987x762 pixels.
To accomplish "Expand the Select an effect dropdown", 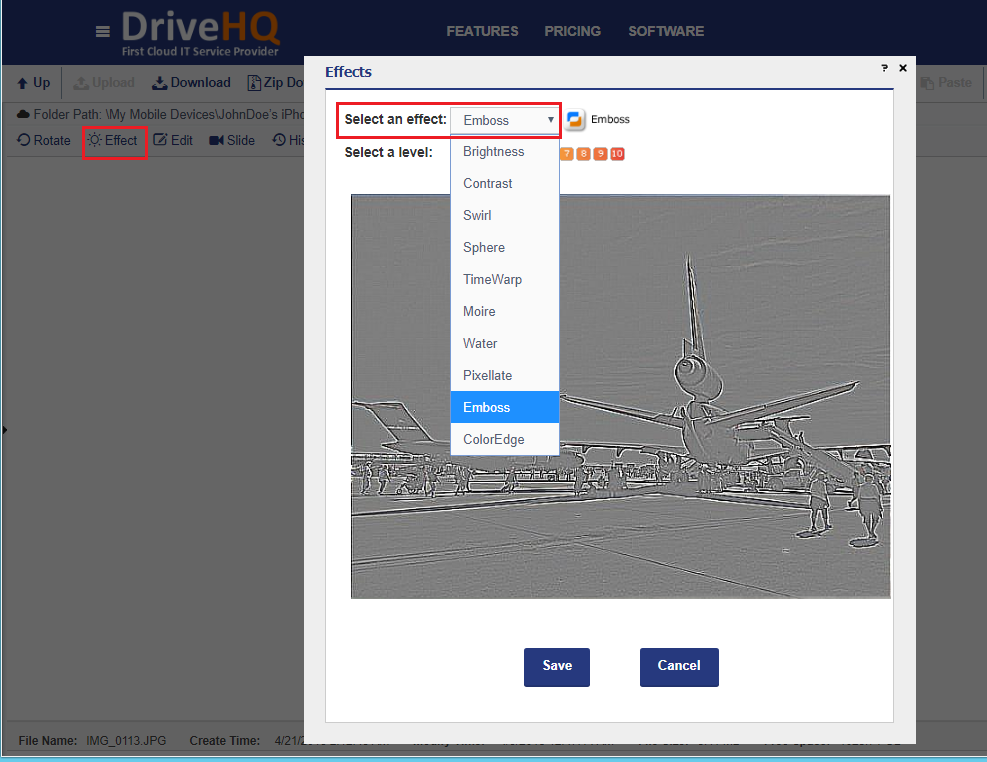I will pos(505,120).
